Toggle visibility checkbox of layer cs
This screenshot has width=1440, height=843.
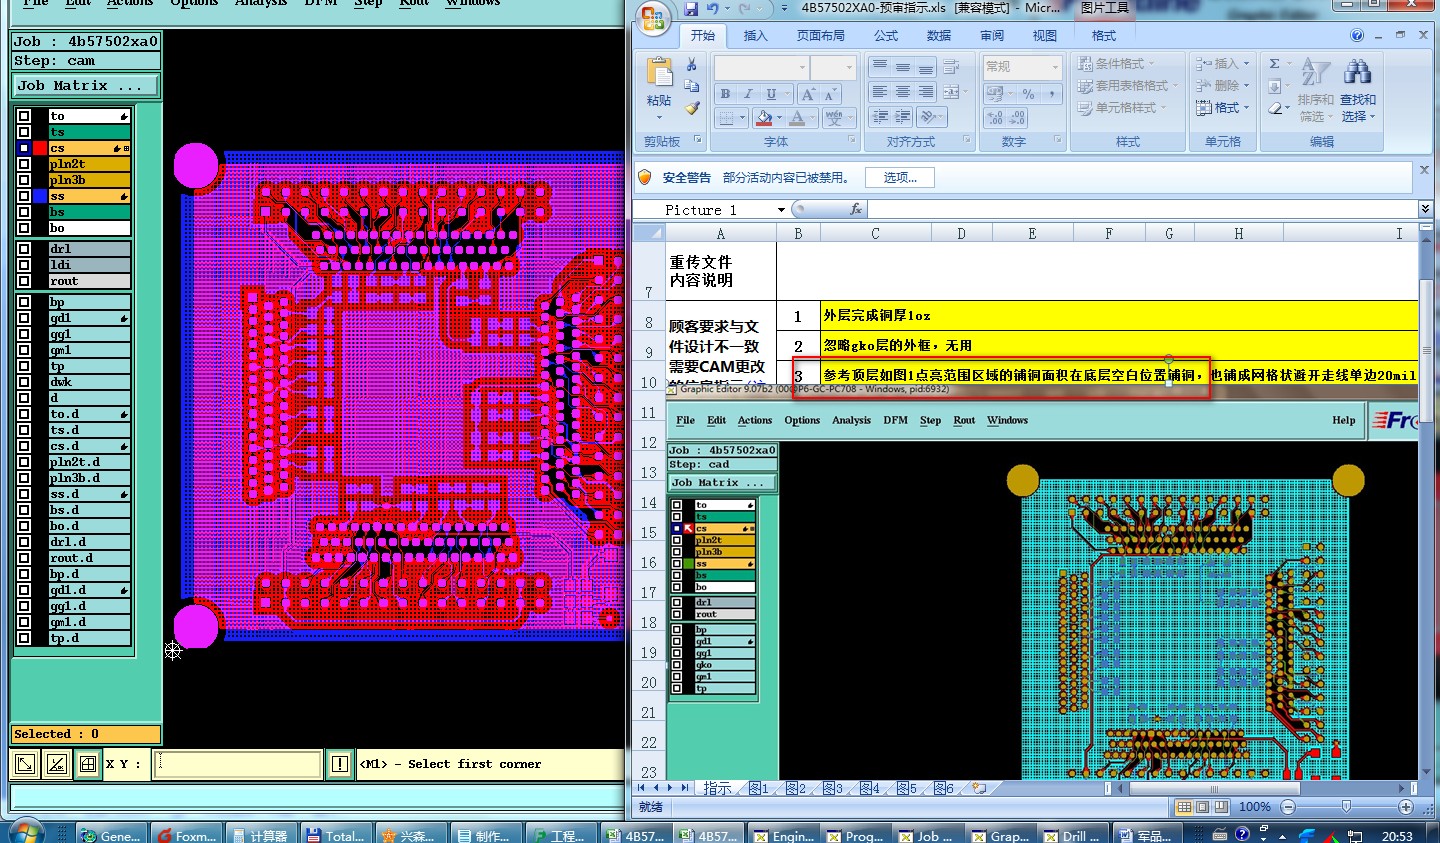click(23, 148)
